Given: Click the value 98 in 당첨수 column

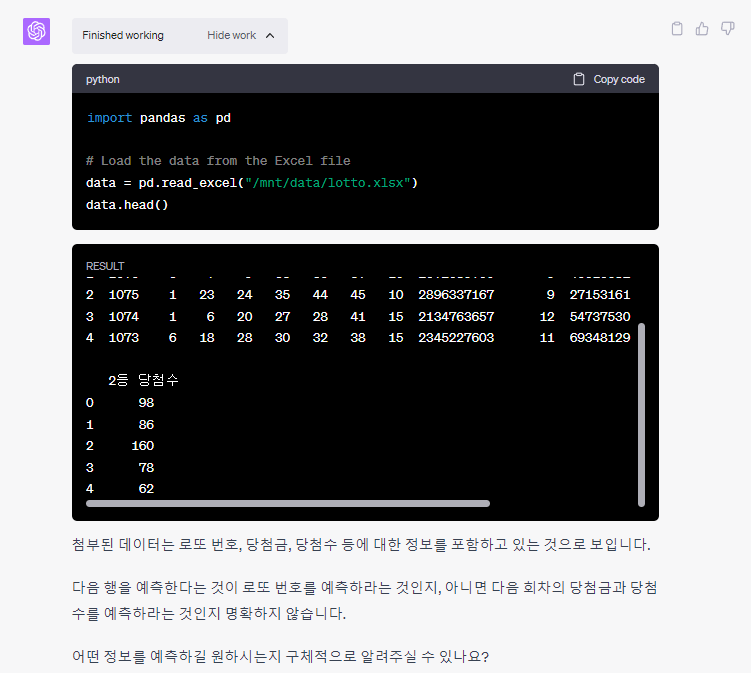Looking at the screenshot, I should pos(146,403).
